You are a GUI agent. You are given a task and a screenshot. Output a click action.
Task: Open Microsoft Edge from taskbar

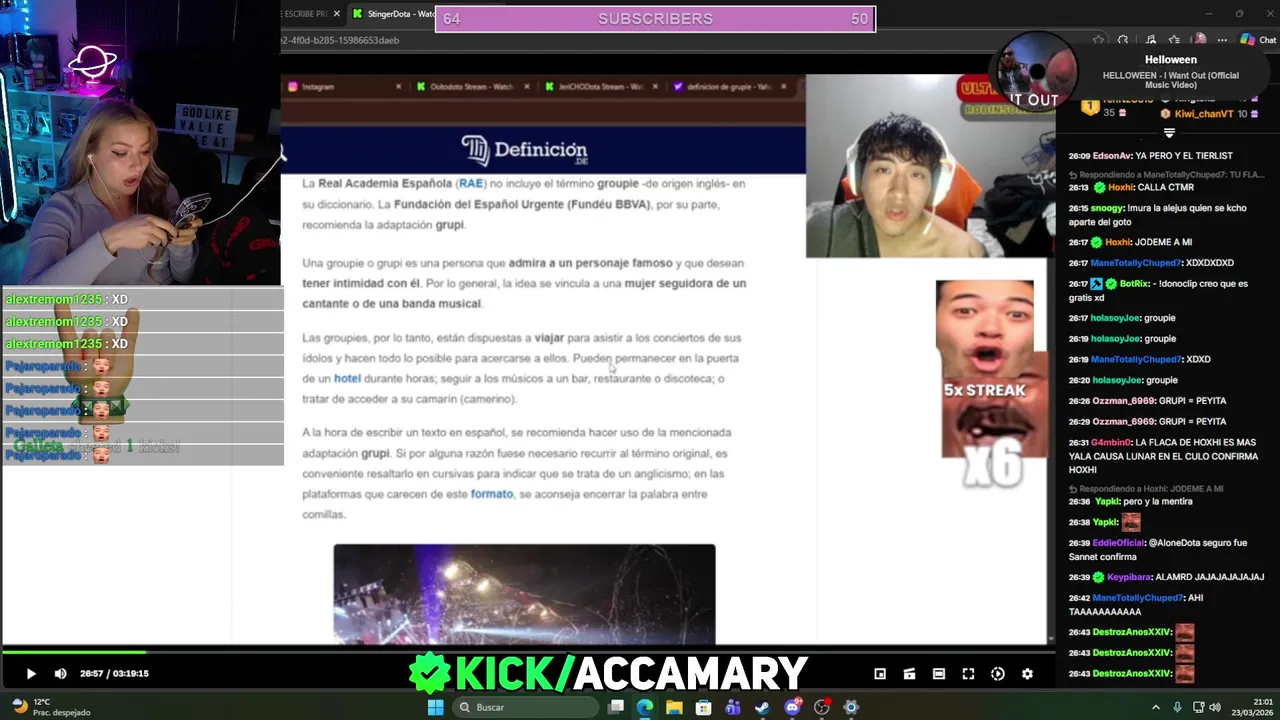[x=645, y=707]
